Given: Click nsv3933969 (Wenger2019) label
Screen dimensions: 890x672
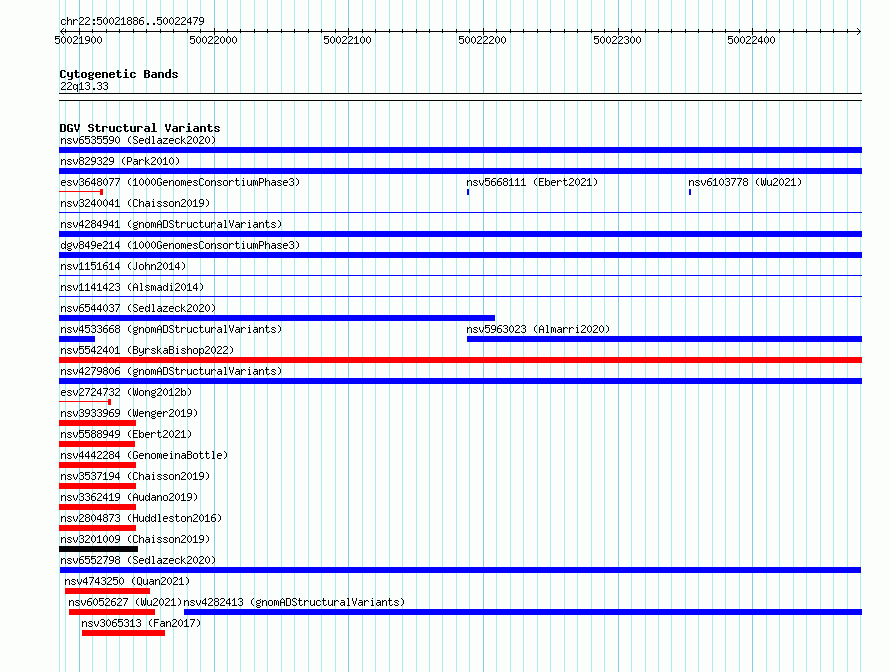Looking at the screenshot, I should pos(129,413).
